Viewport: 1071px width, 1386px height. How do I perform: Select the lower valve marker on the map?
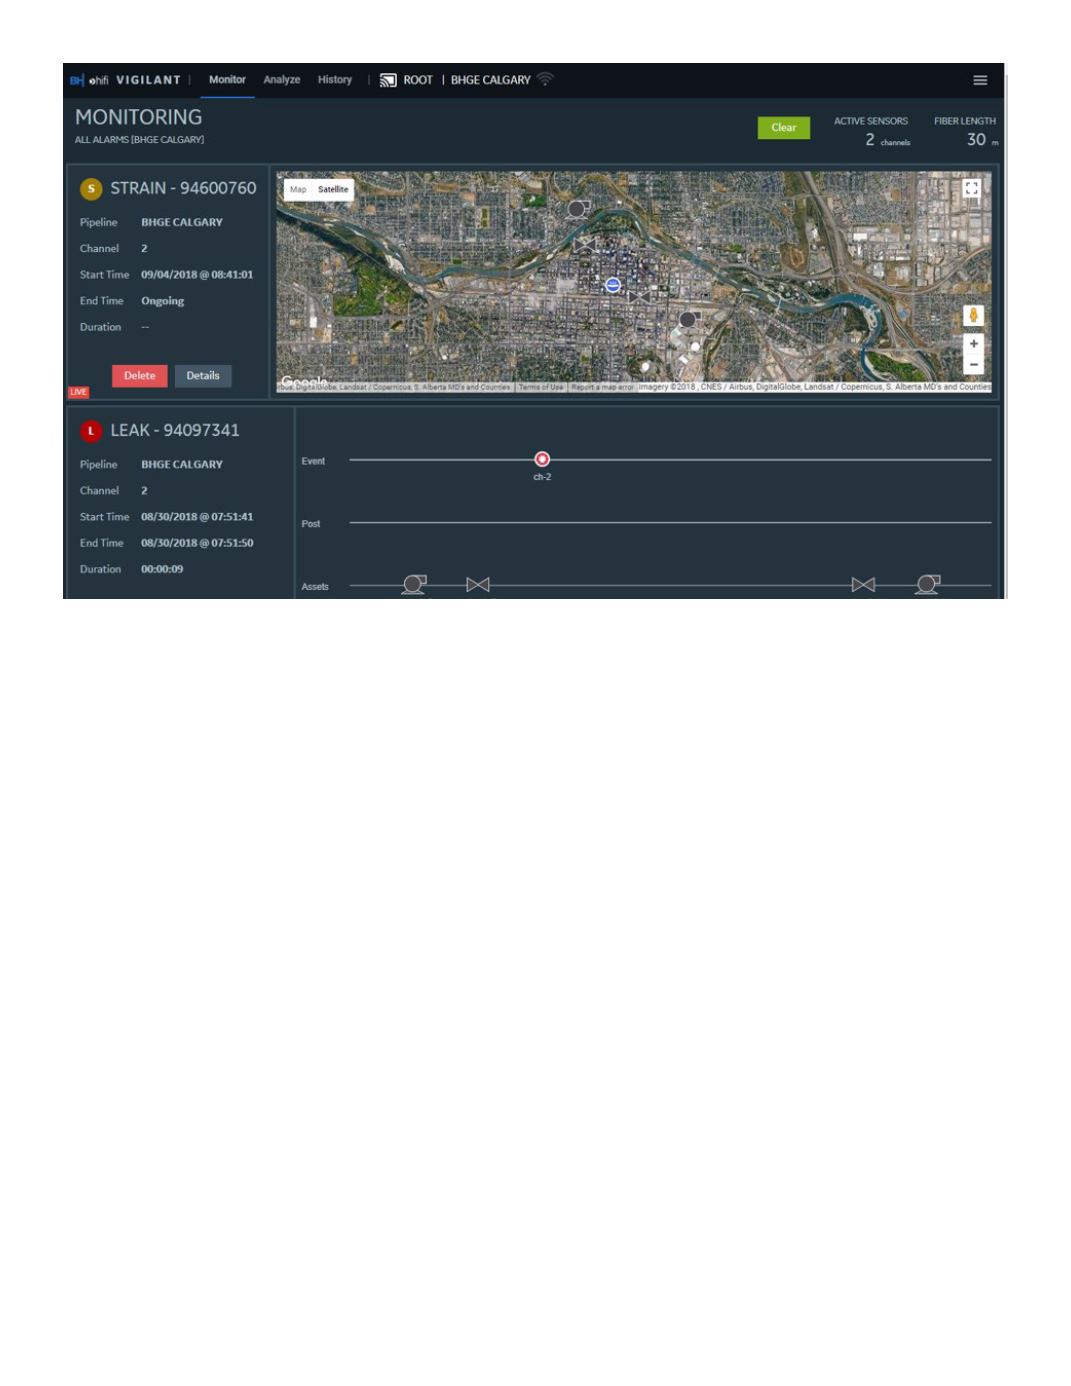pyautogui.click(x=638, y=297)
